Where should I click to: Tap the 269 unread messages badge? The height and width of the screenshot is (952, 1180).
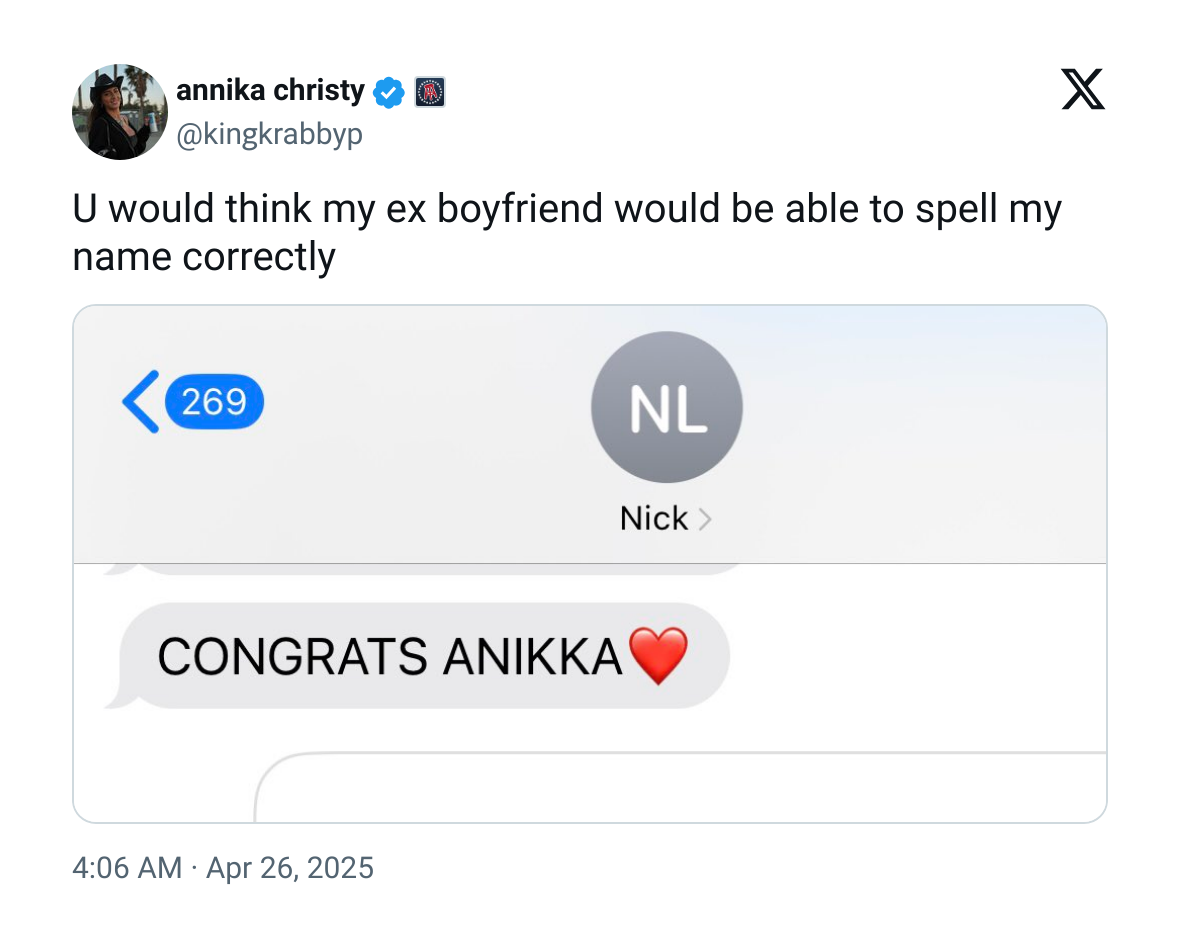click(214, 402)
